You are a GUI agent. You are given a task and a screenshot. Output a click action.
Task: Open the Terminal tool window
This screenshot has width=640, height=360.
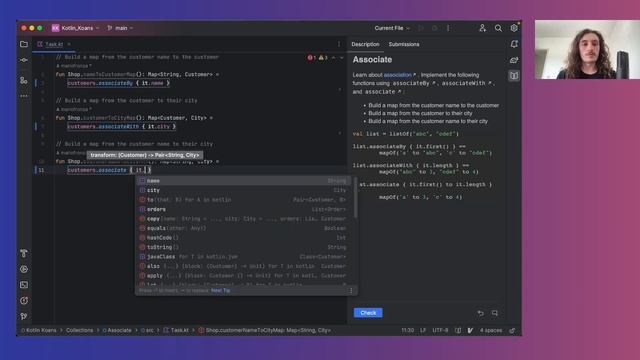(24, 285)
